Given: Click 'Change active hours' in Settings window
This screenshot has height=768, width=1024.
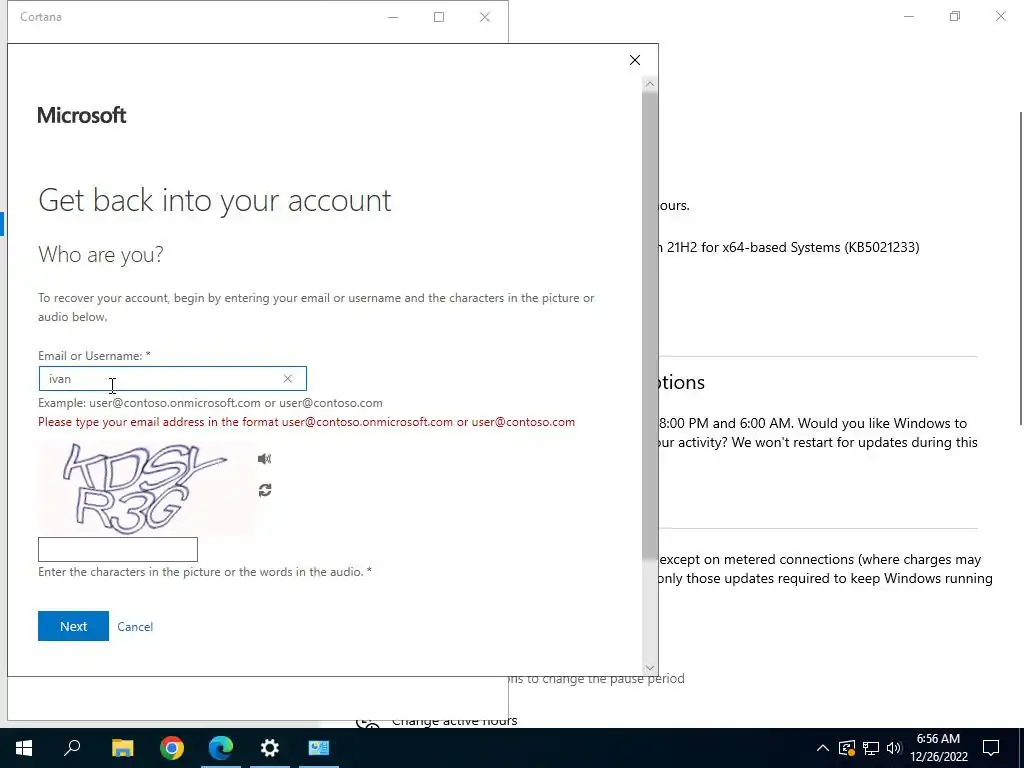Looking at the screenshot, I should tap(455, 721).
